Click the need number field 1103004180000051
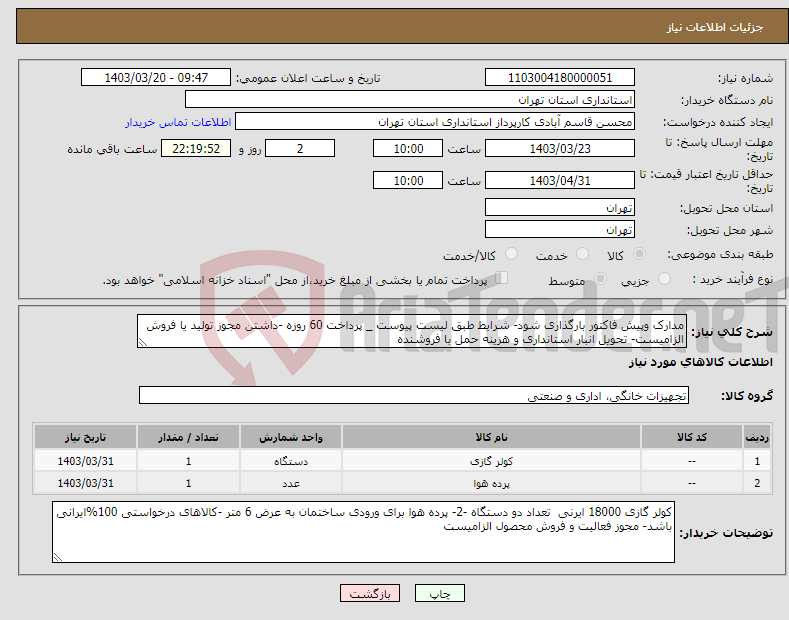Screen dimensions: 789x620 560,78
